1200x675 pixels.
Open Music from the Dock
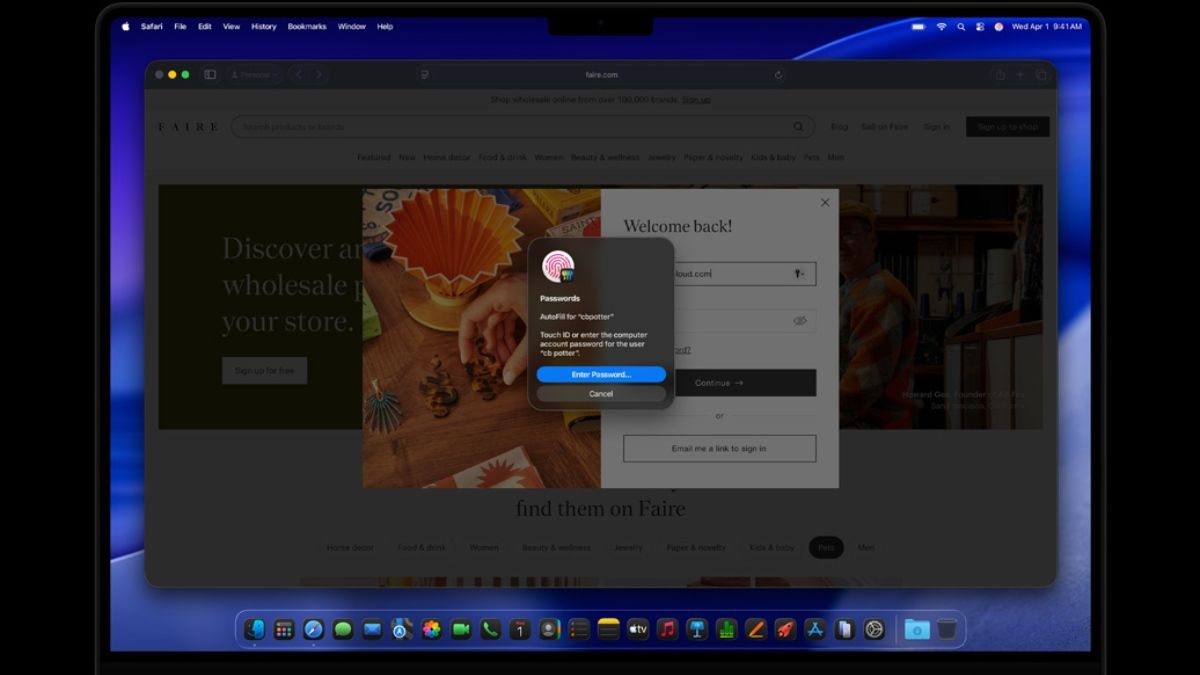click(x=667, y=629)
